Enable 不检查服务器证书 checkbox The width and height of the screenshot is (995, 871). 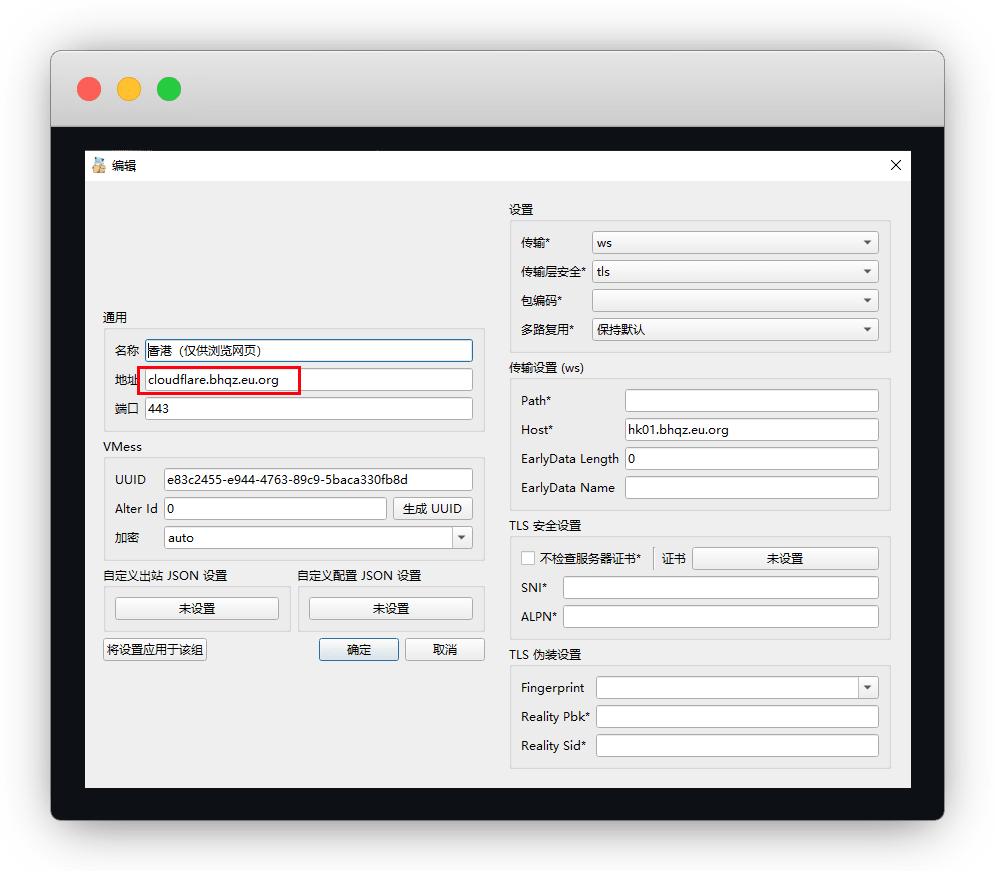tap(528, 558)
